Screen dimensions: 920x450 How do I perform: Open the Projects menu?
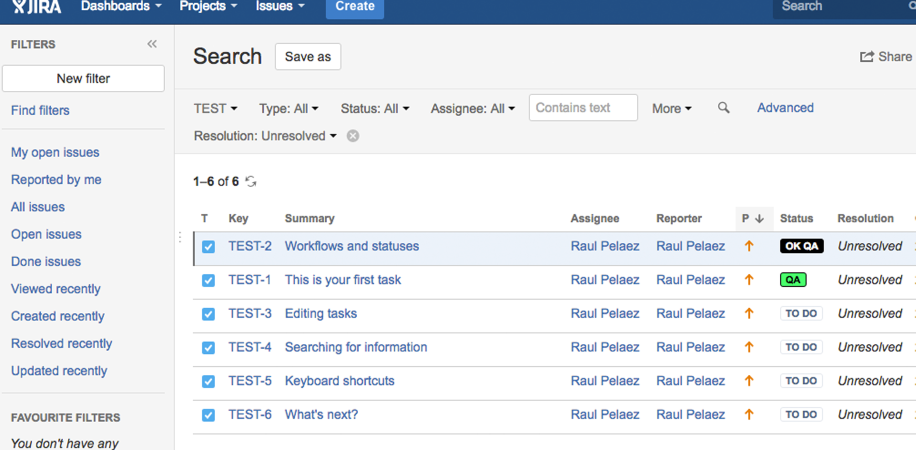[208, 7]
